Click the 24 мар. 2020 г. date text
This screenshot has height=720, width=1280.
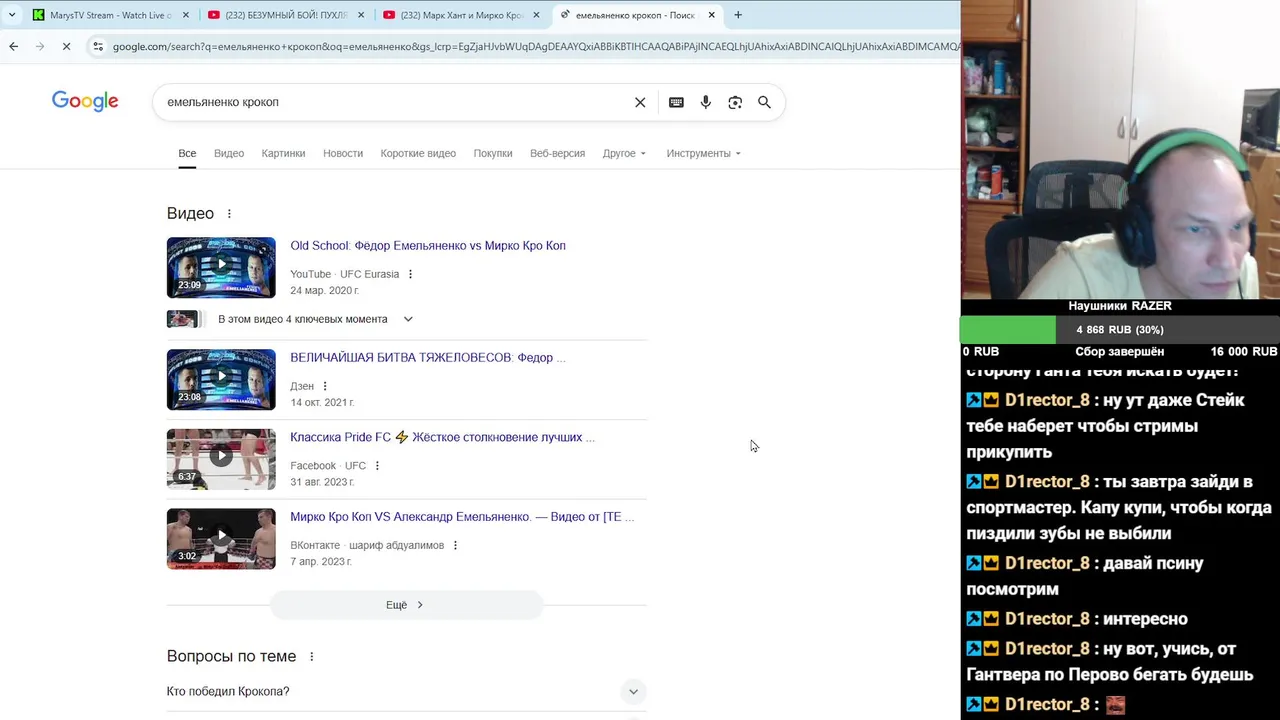(324, 290)
